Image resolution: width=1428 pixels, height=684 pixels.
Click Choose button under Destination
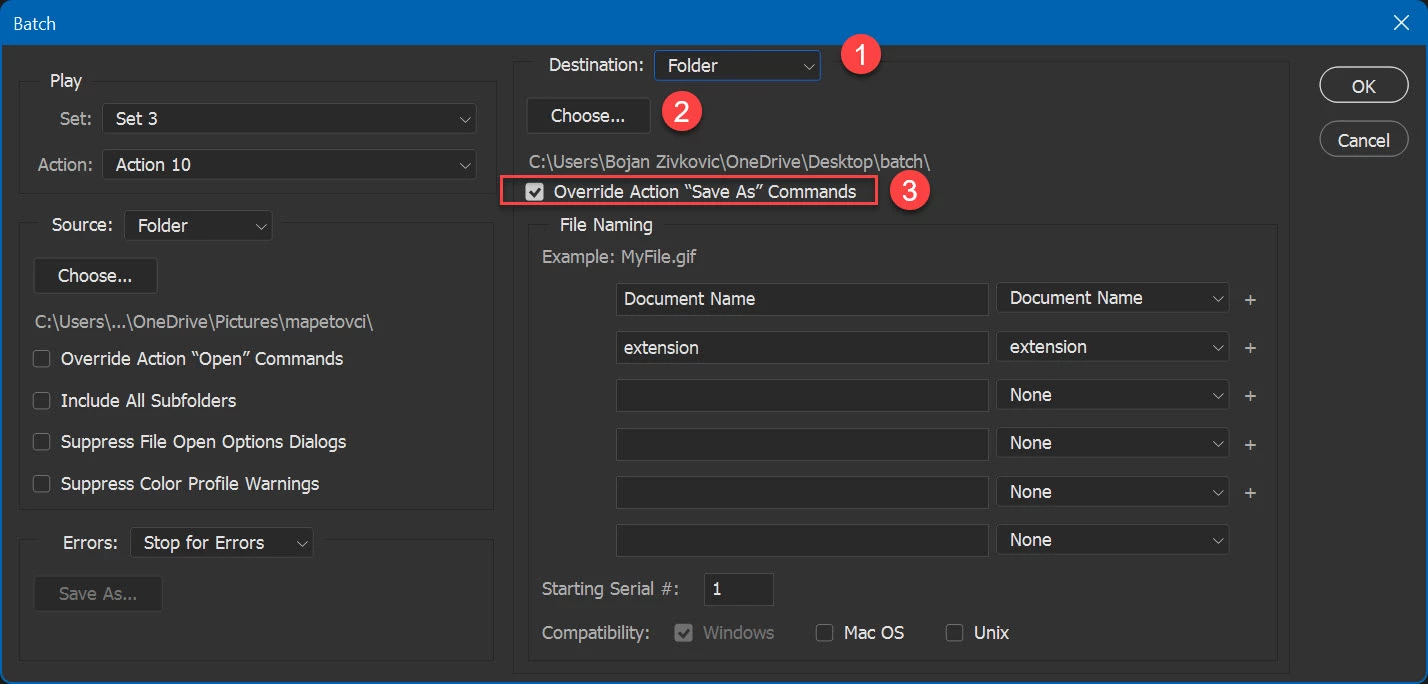(x=588, y=116)
